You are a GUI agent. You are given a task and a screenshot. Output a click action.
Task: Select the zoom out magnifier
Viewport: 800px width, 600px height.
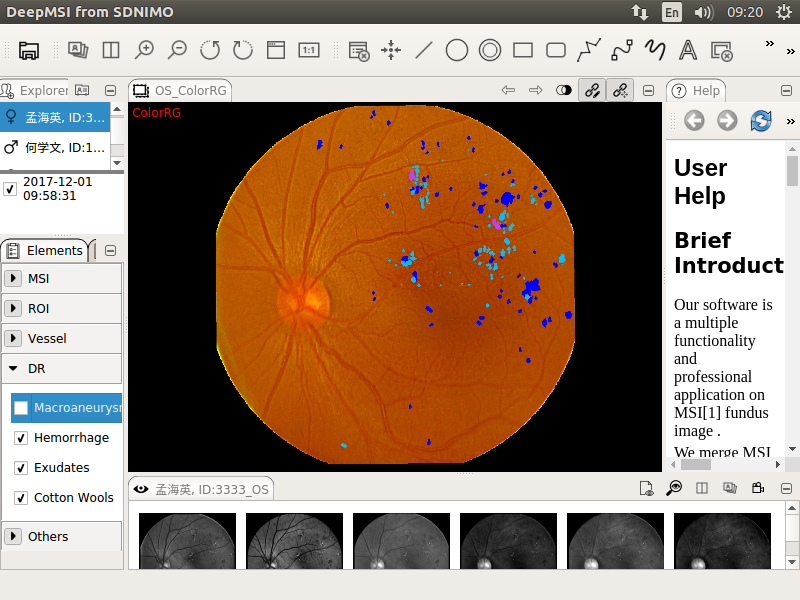point(177,50)
